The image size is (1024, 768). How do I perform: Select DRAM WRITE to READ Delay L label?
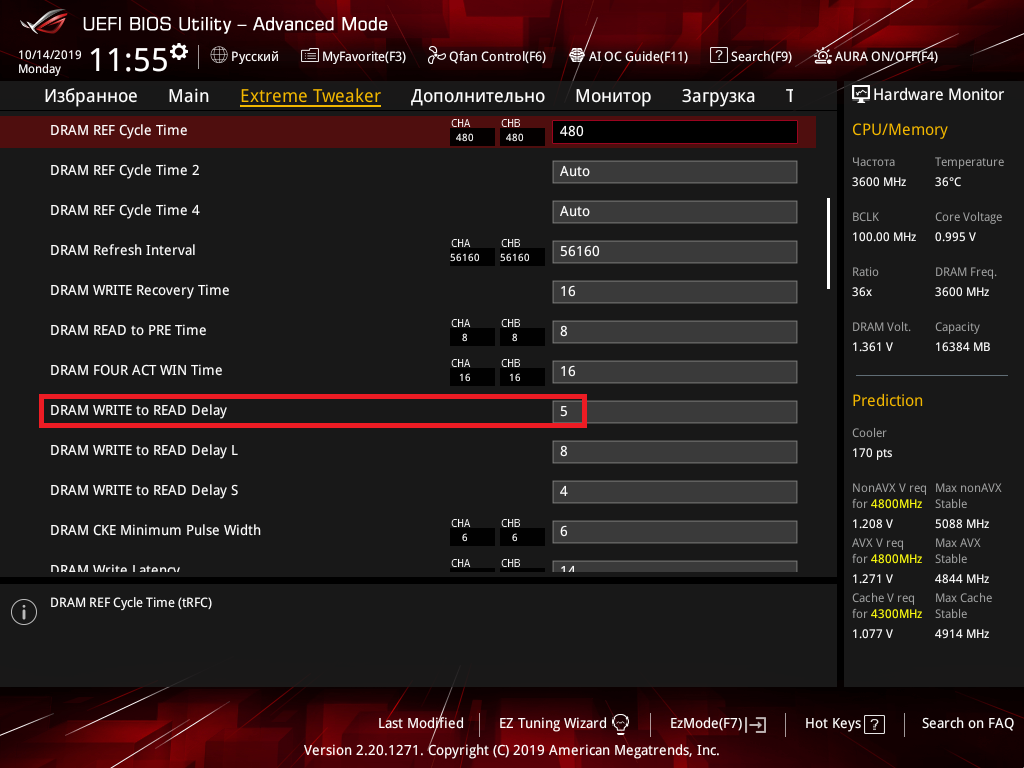[x=144, y=451]
